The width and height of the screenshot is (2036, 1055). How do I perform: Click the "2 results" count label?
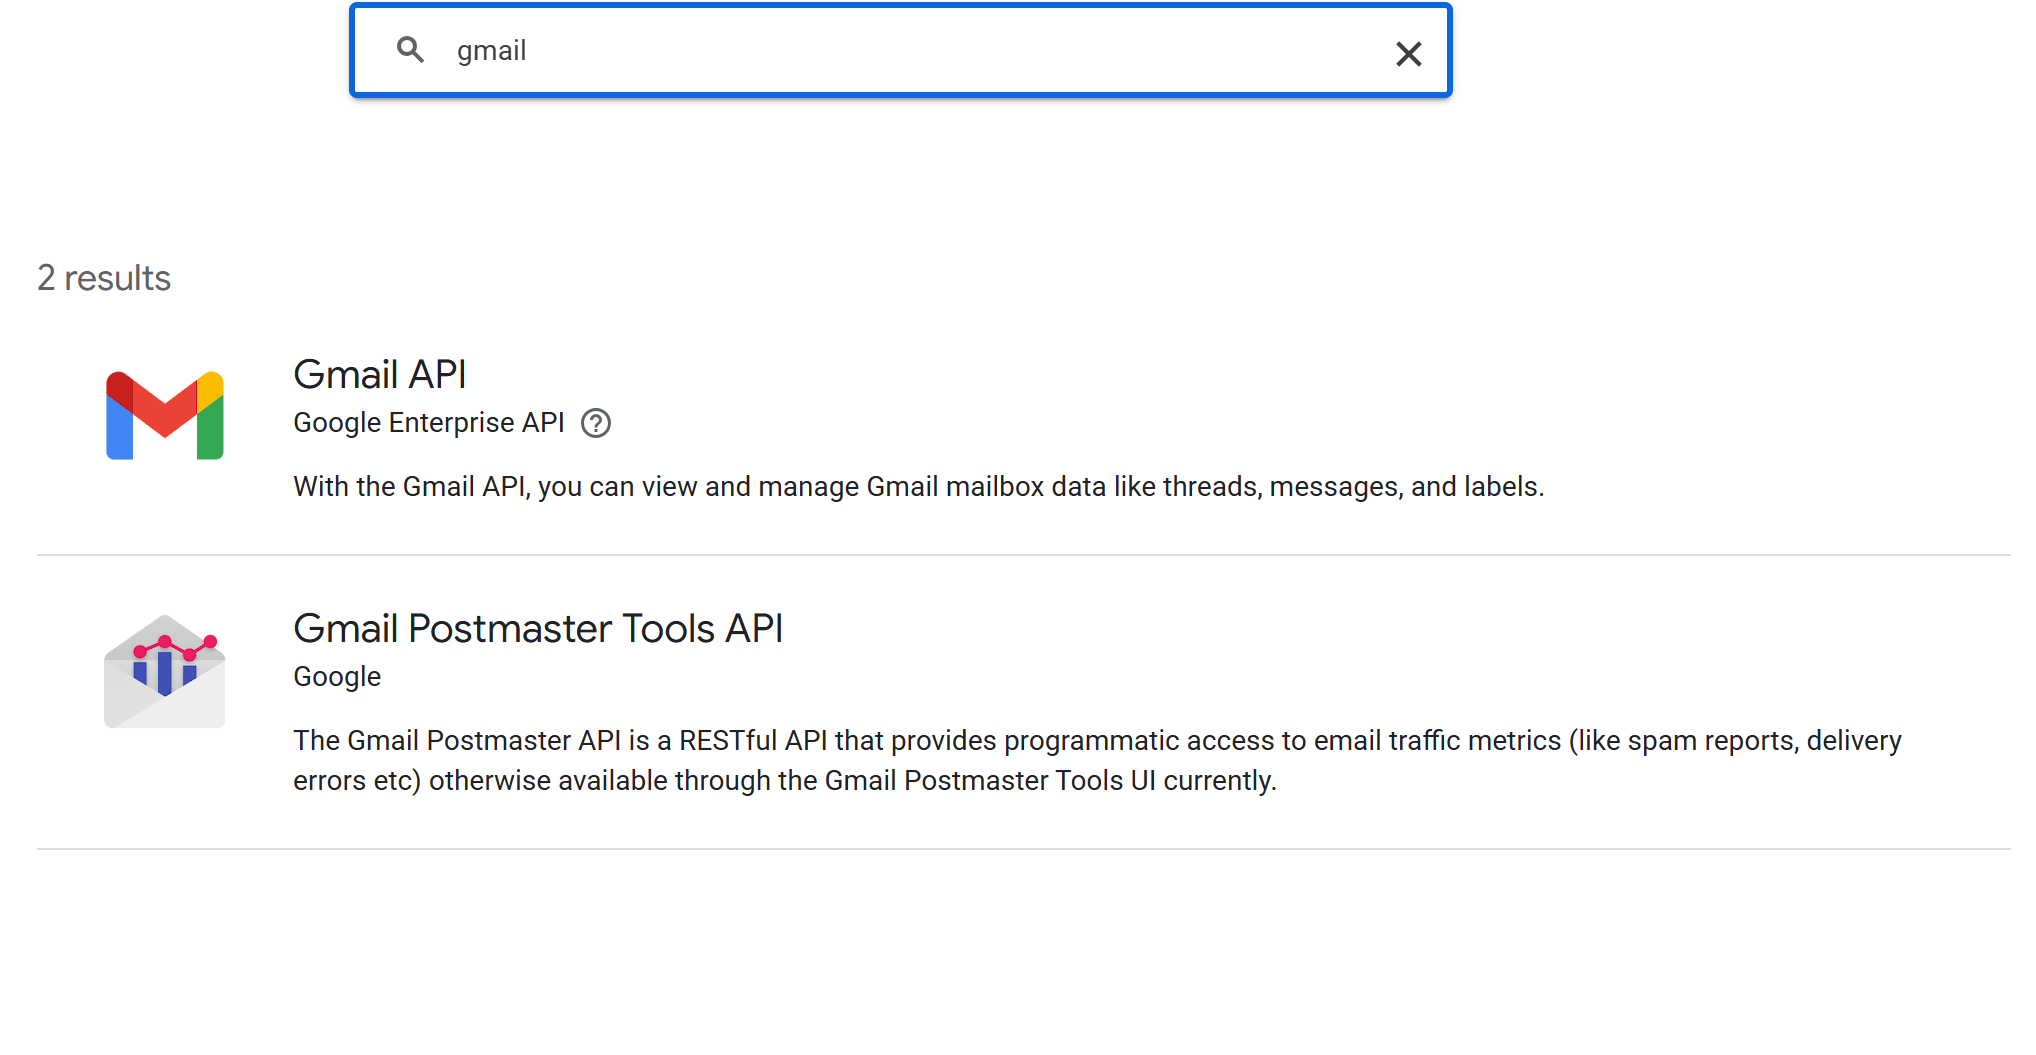[104, 278]
